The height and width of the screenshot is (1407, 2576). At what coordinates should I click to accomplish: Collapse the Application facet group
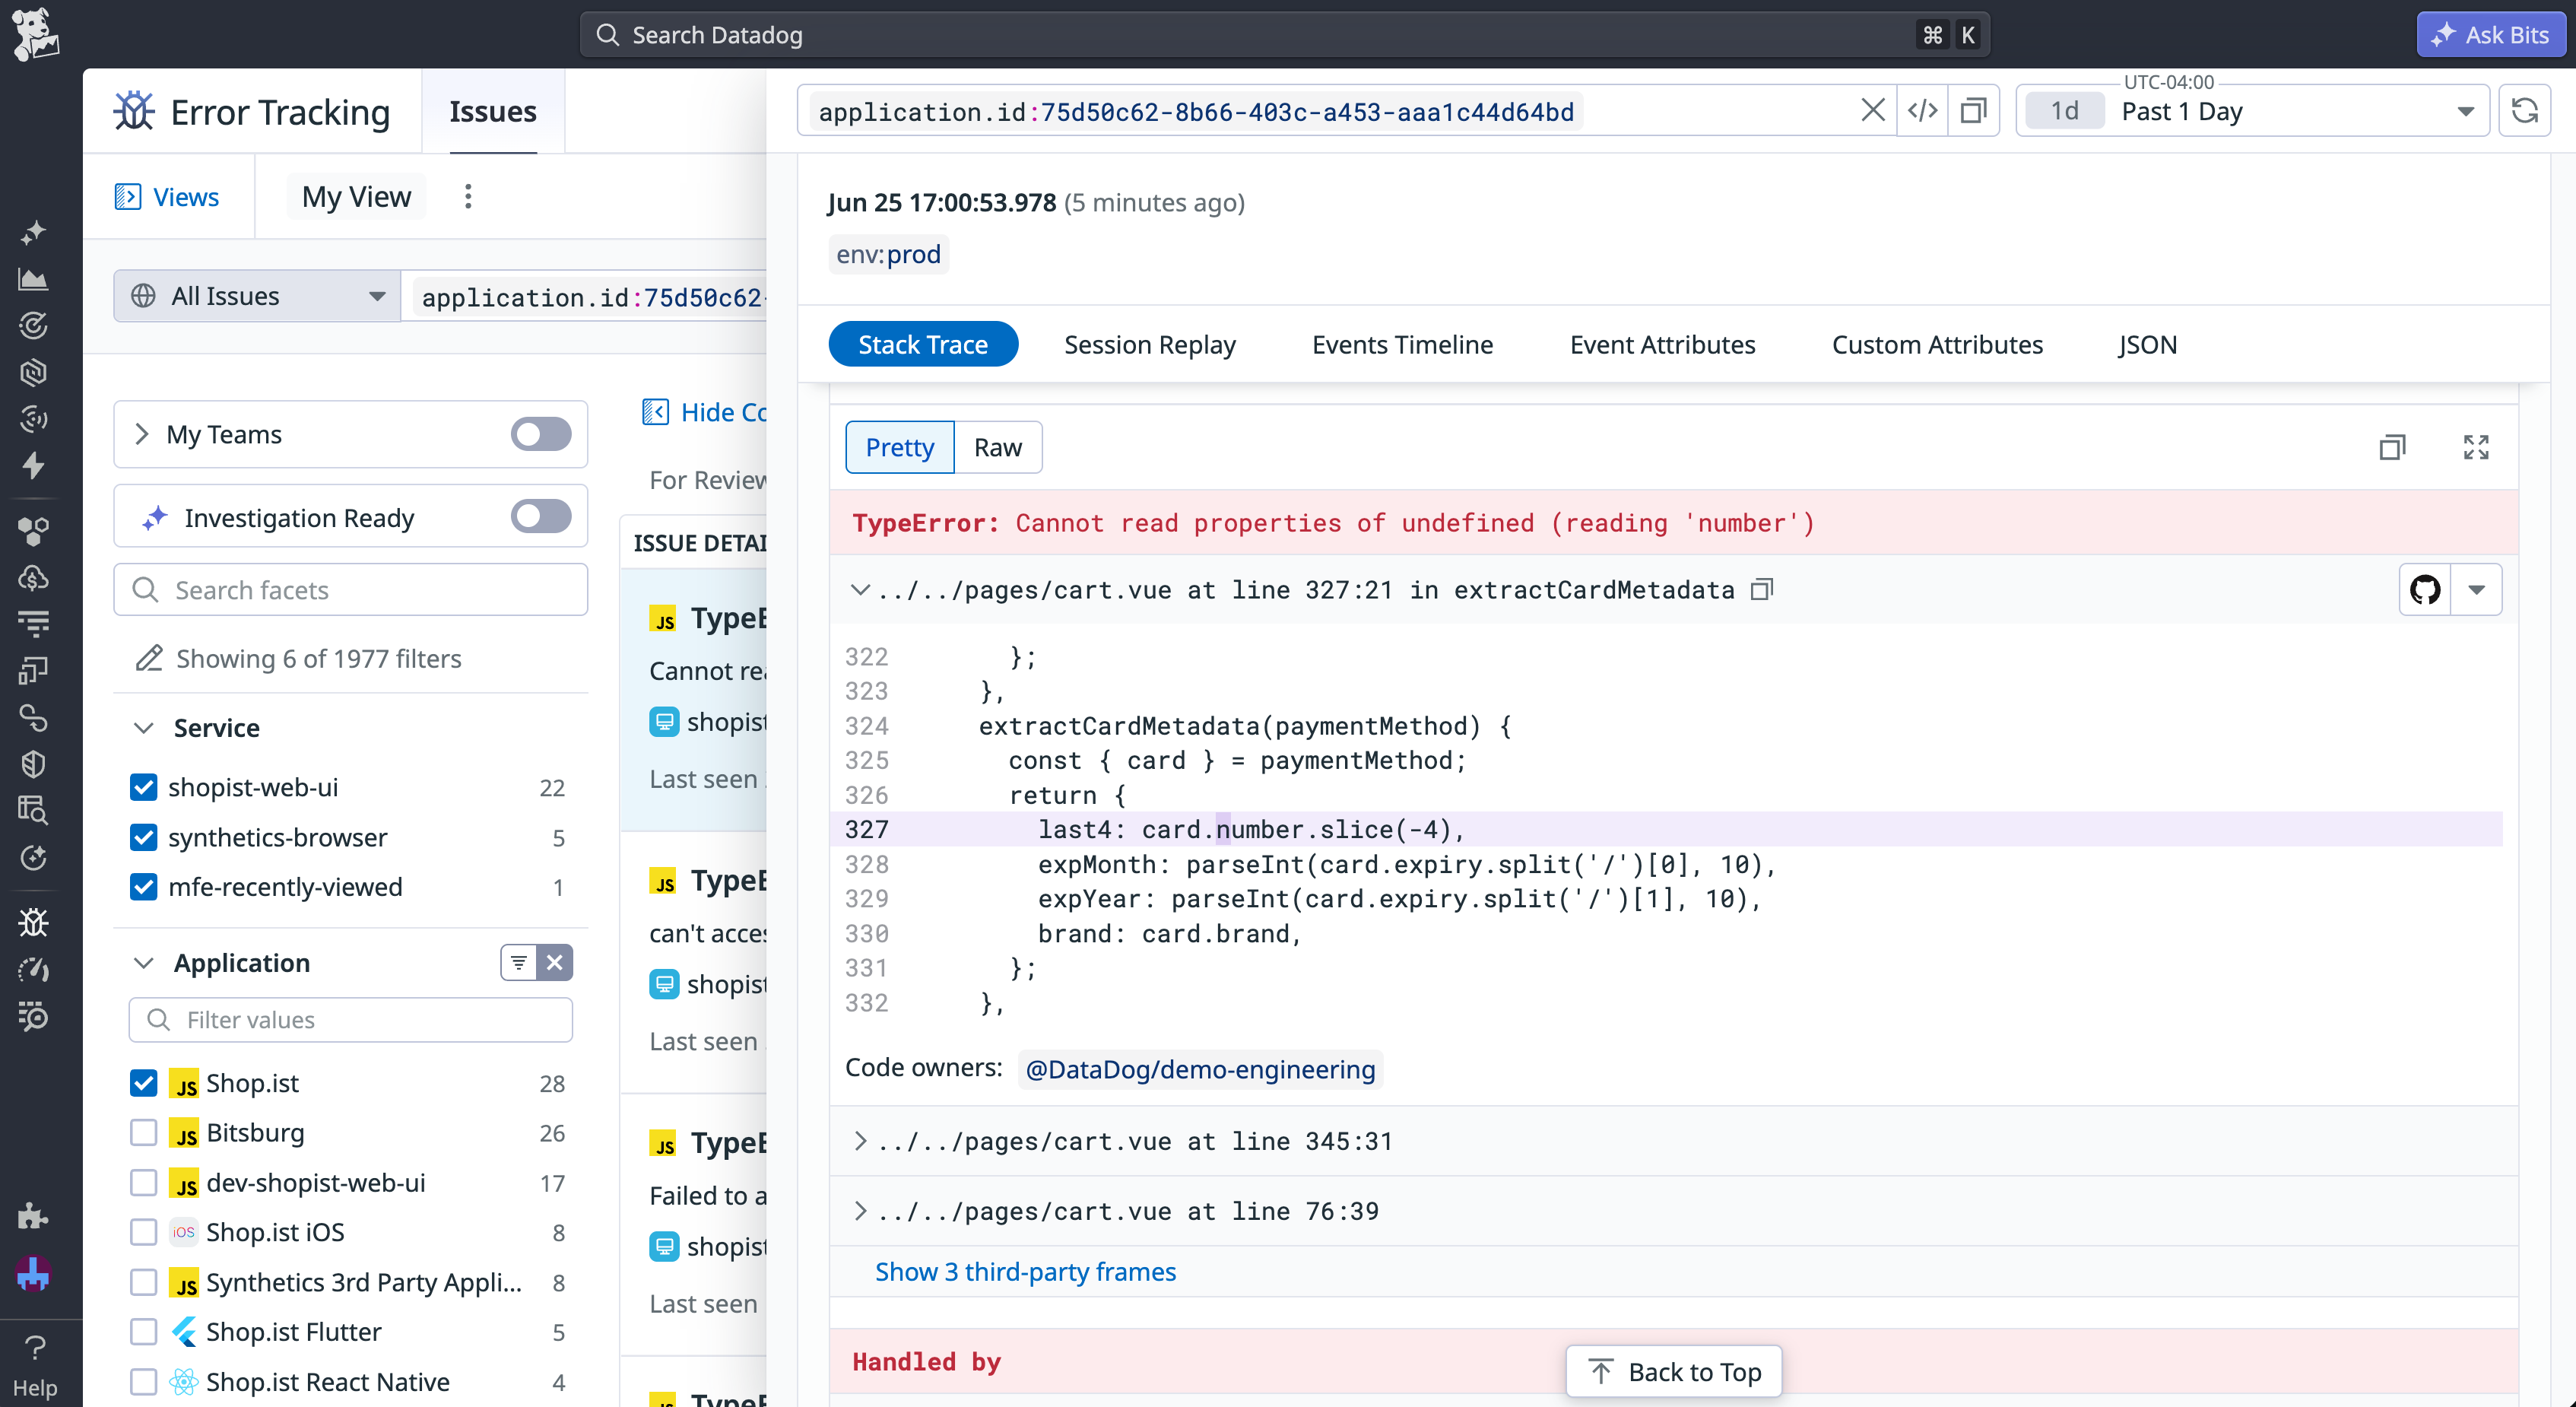tap(144, 964)
